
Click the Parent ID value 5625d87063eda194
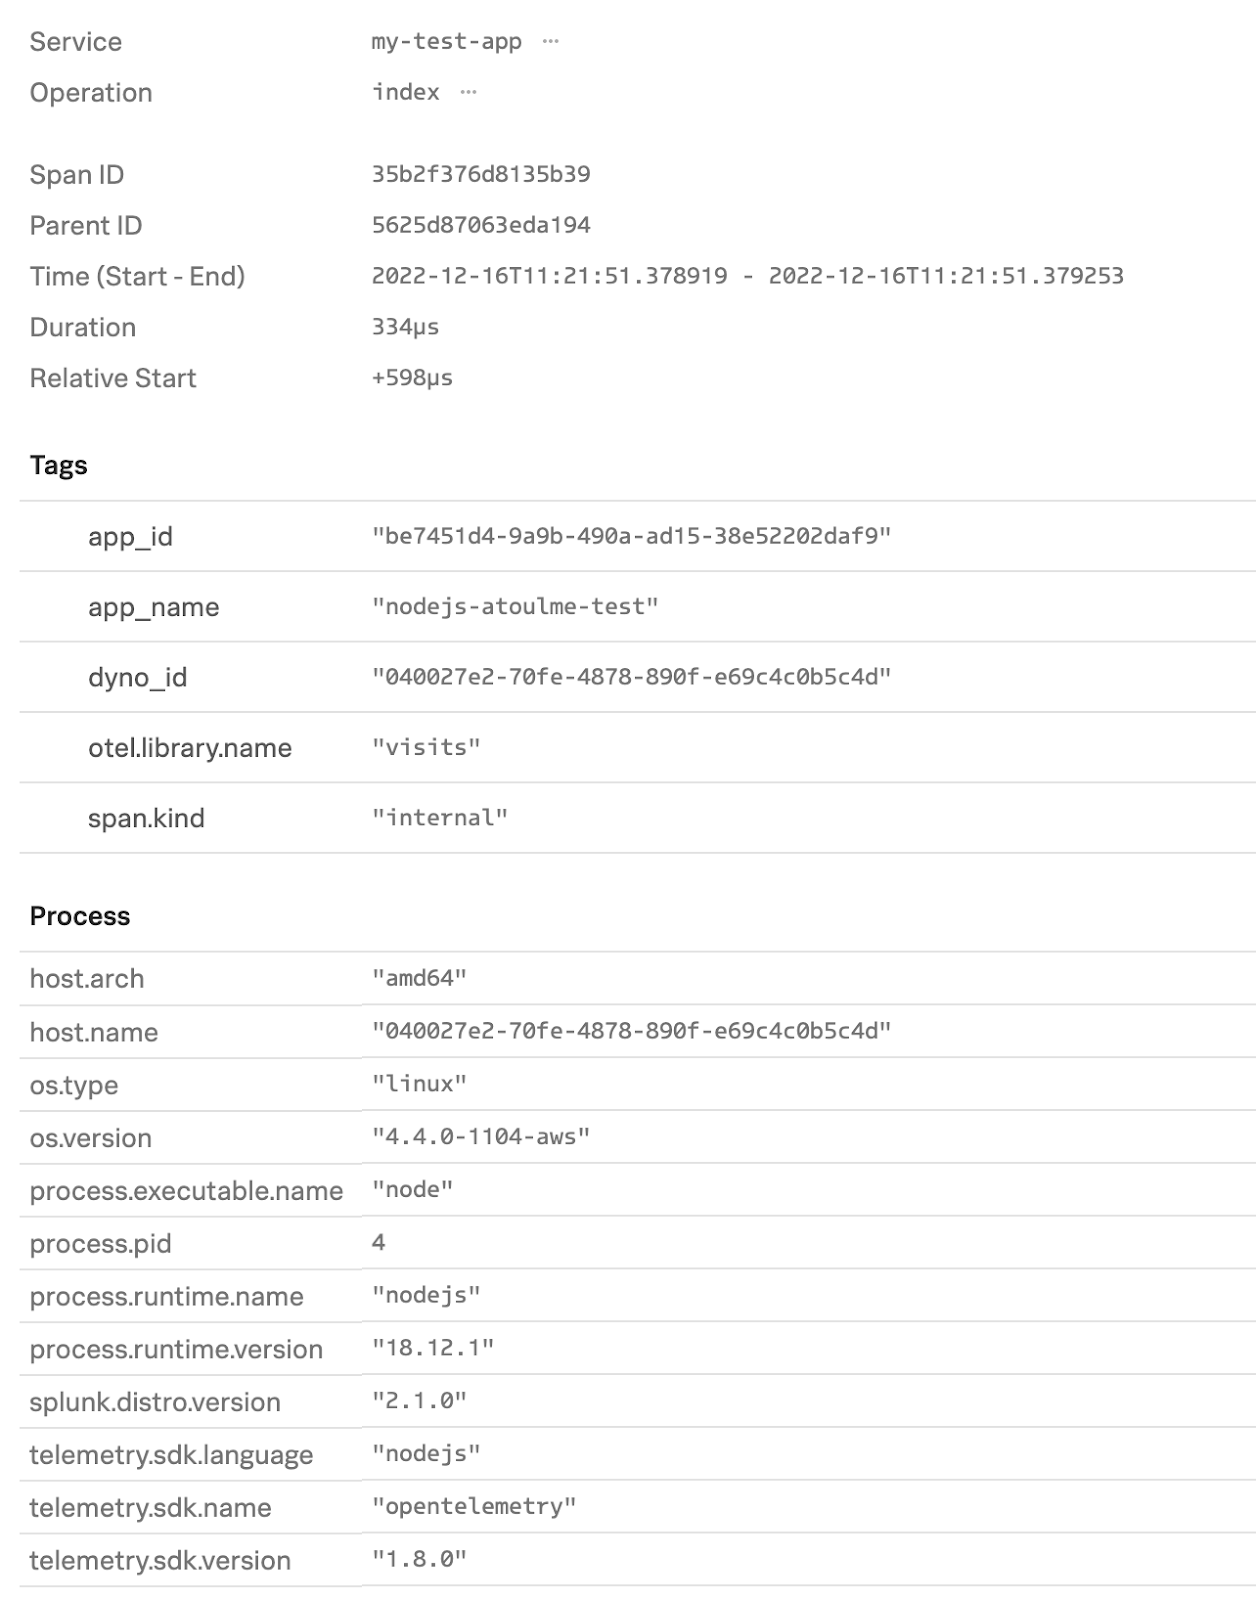[481, 225]
